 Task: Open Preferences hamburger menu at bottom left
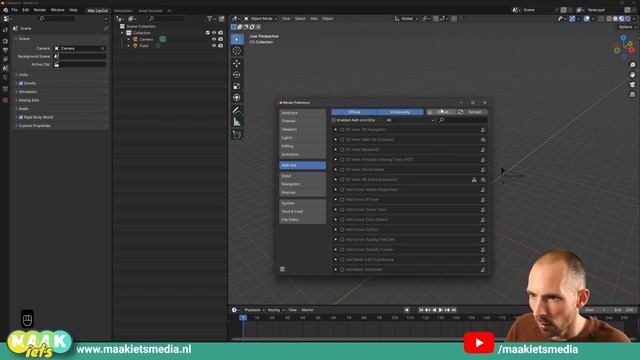point(282,269)
